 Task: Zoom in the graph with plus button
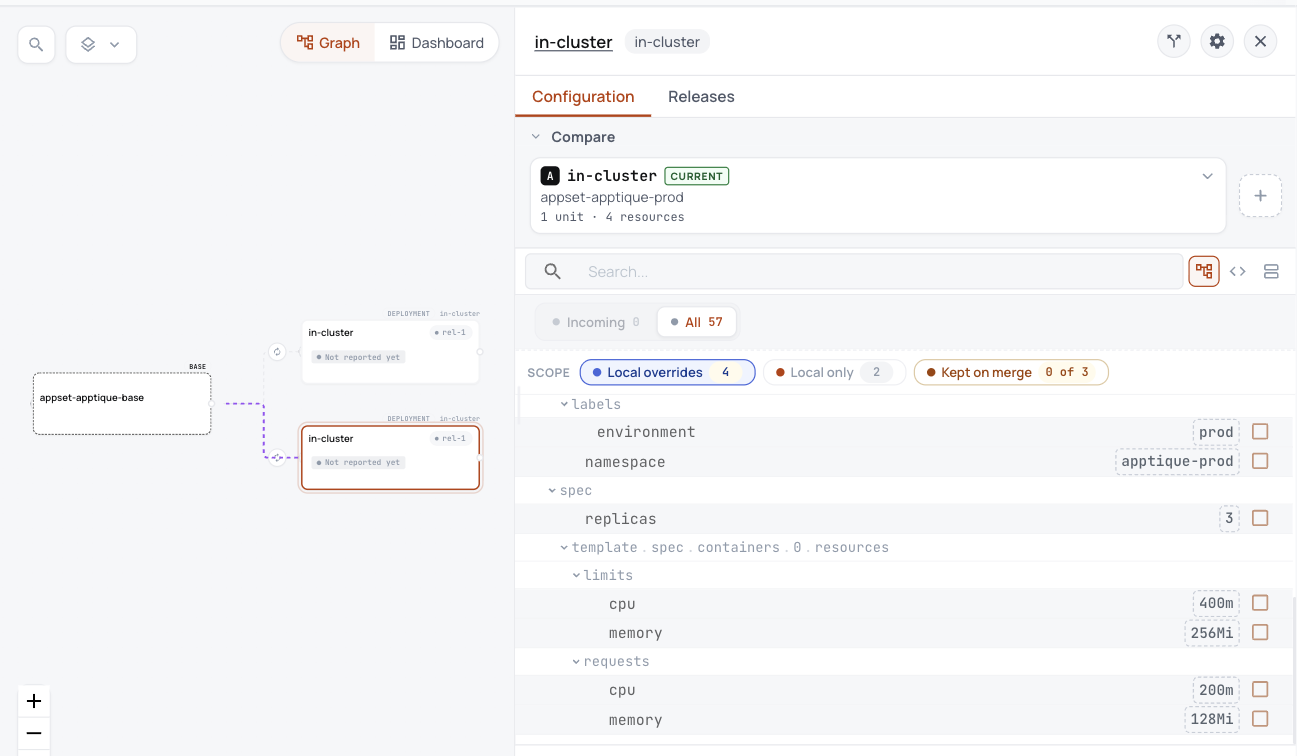point(34,701)
